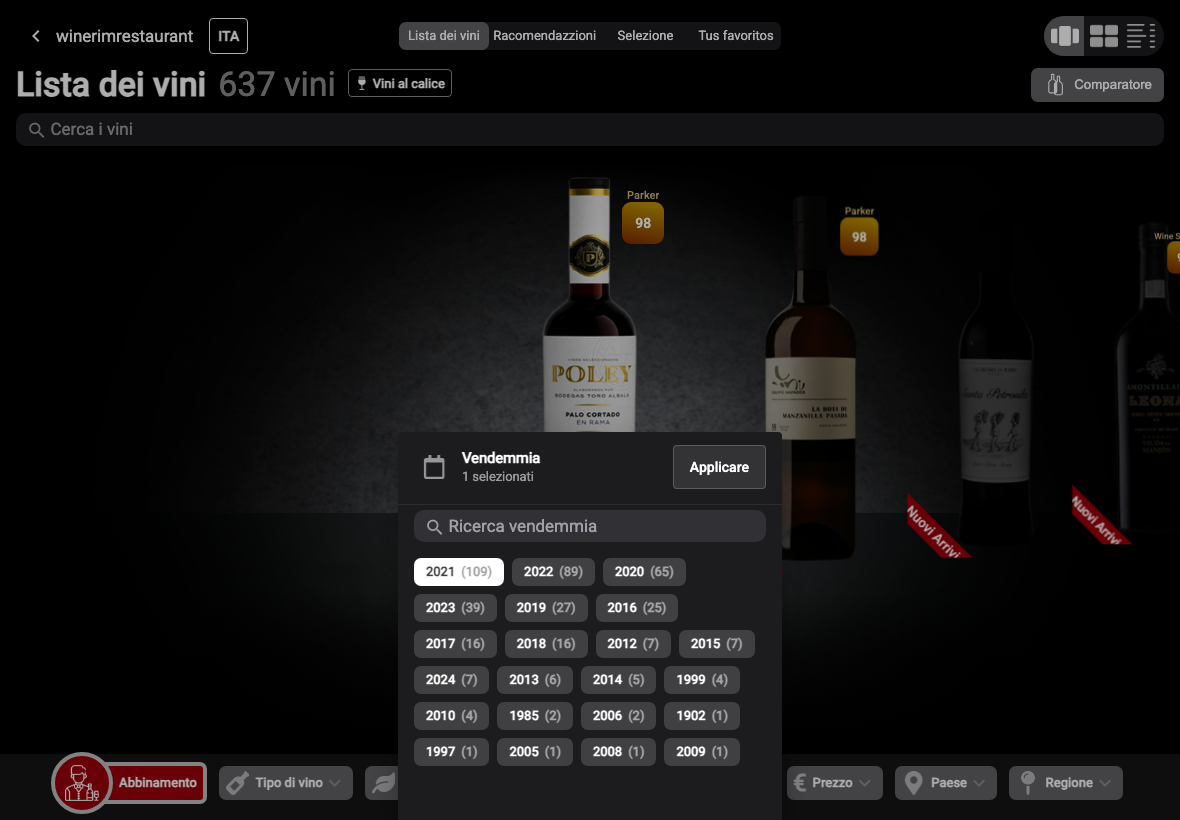This screenshot has height=820, width=1180.
Task: Choose the 1999 (4) vintage
Action: click(x=702, y=680)
